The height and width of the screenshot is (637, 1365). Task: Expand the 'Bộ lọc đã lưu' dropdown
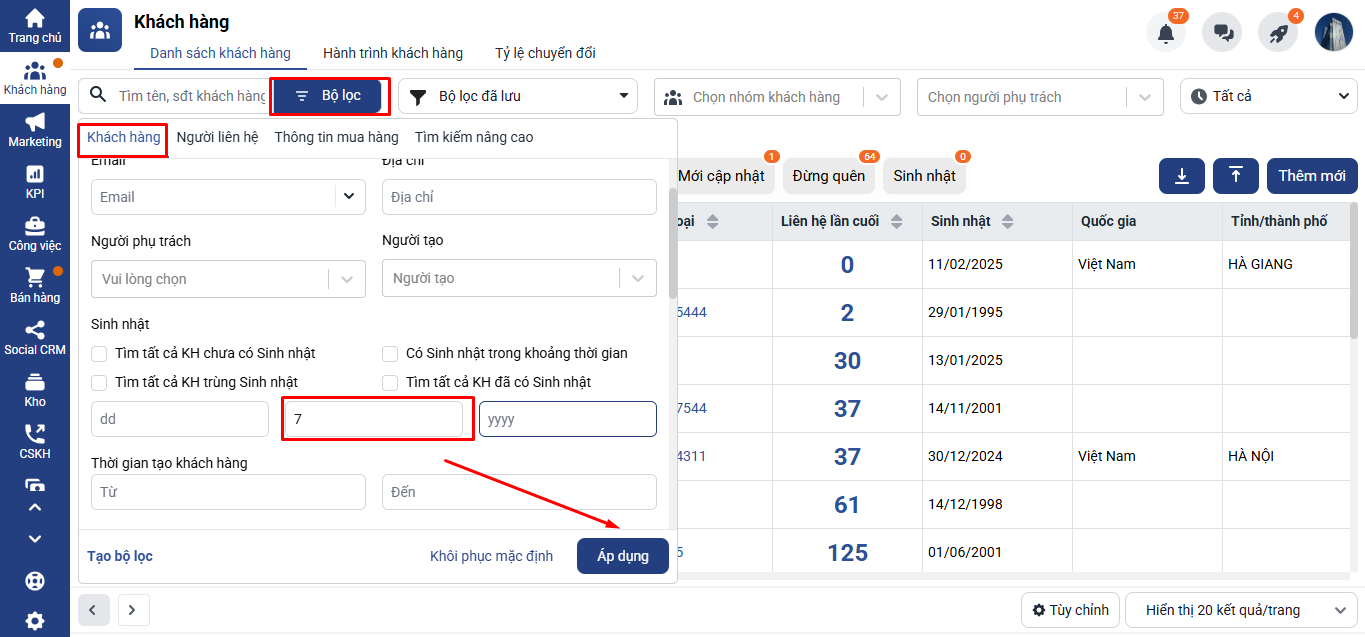pos(517,96)
